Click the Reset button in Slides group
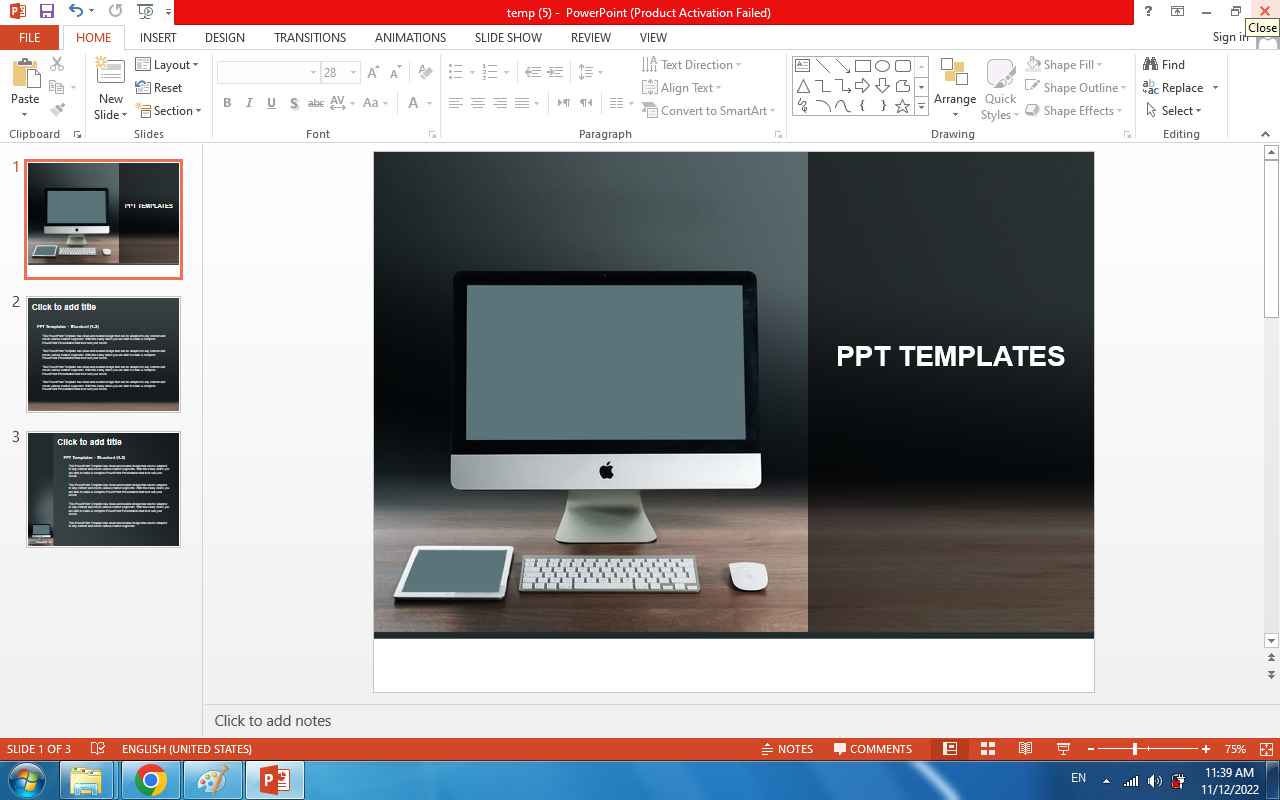Image resolution: width=1280 pixels, height=800 pixels. pyautogui.click(x=159, y=88)
